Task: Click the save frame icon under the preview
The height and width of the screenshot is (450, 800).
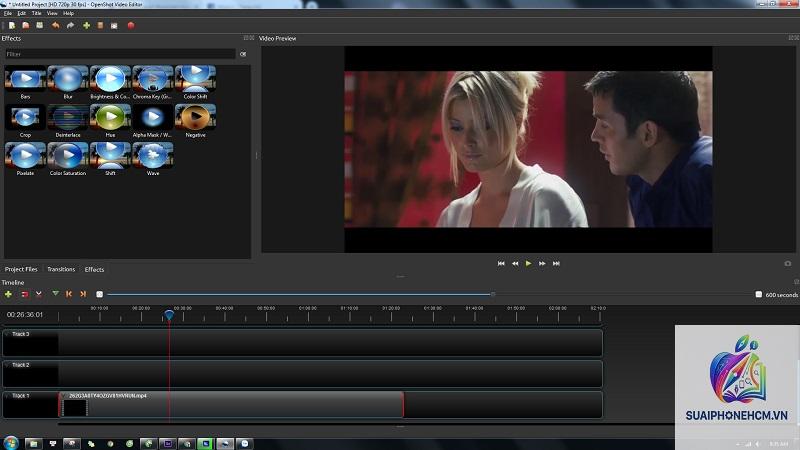Action: 788,264
